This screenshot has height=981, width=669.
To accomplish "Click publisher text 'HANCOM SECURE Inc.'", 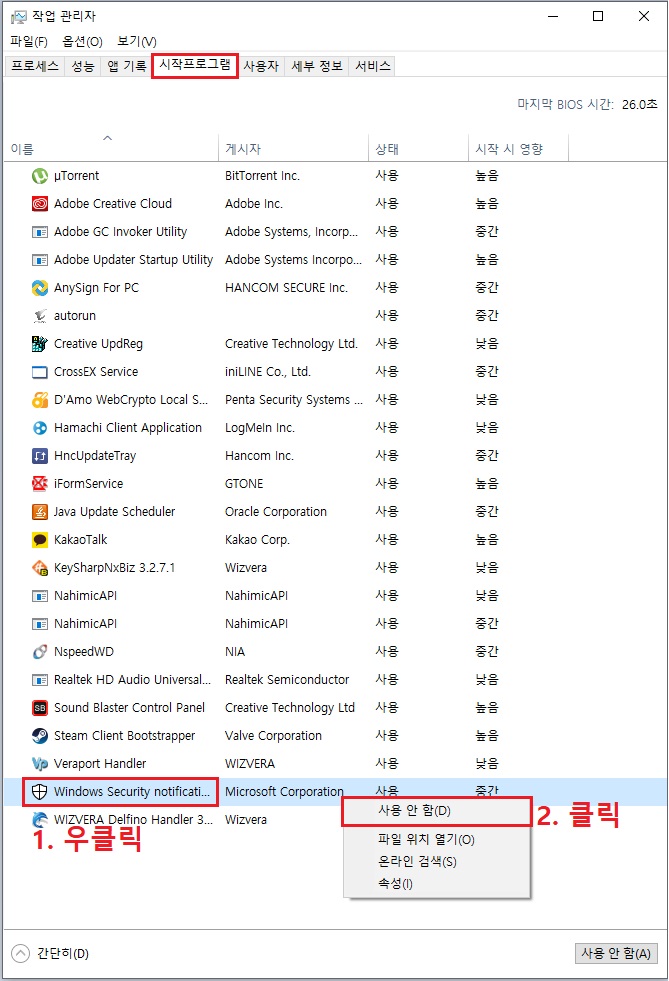I will tap(286, 288).
